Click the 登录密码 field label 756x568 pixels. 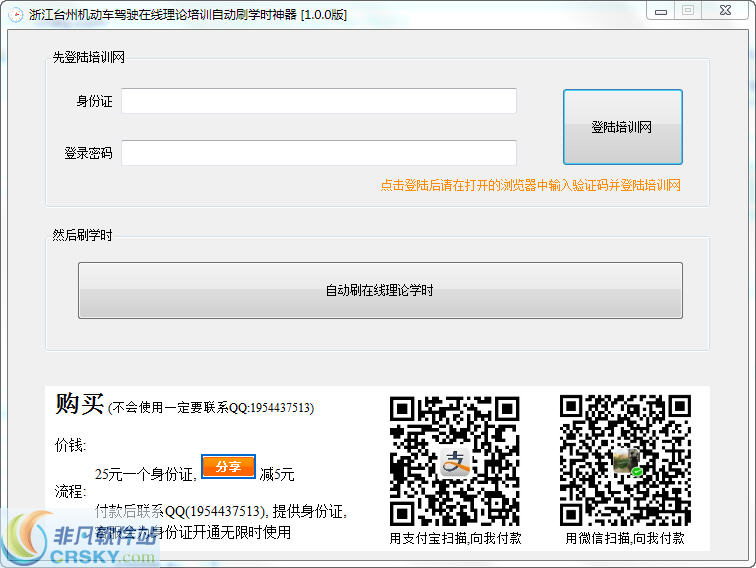click(x=89, y=153)
